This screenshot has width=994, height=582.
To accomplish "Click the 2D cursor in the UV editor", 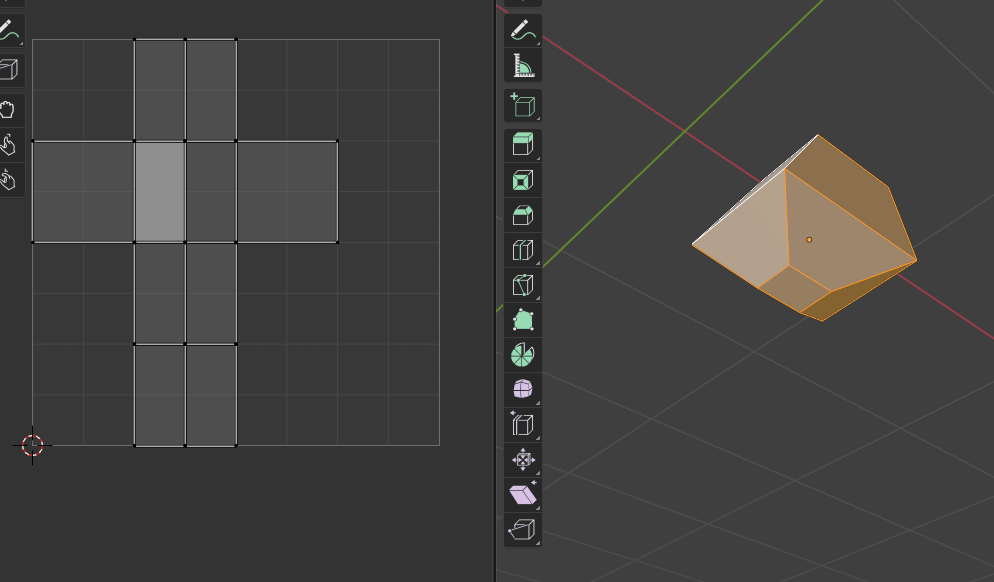I will pyautogui.click(x=32, y=445).
